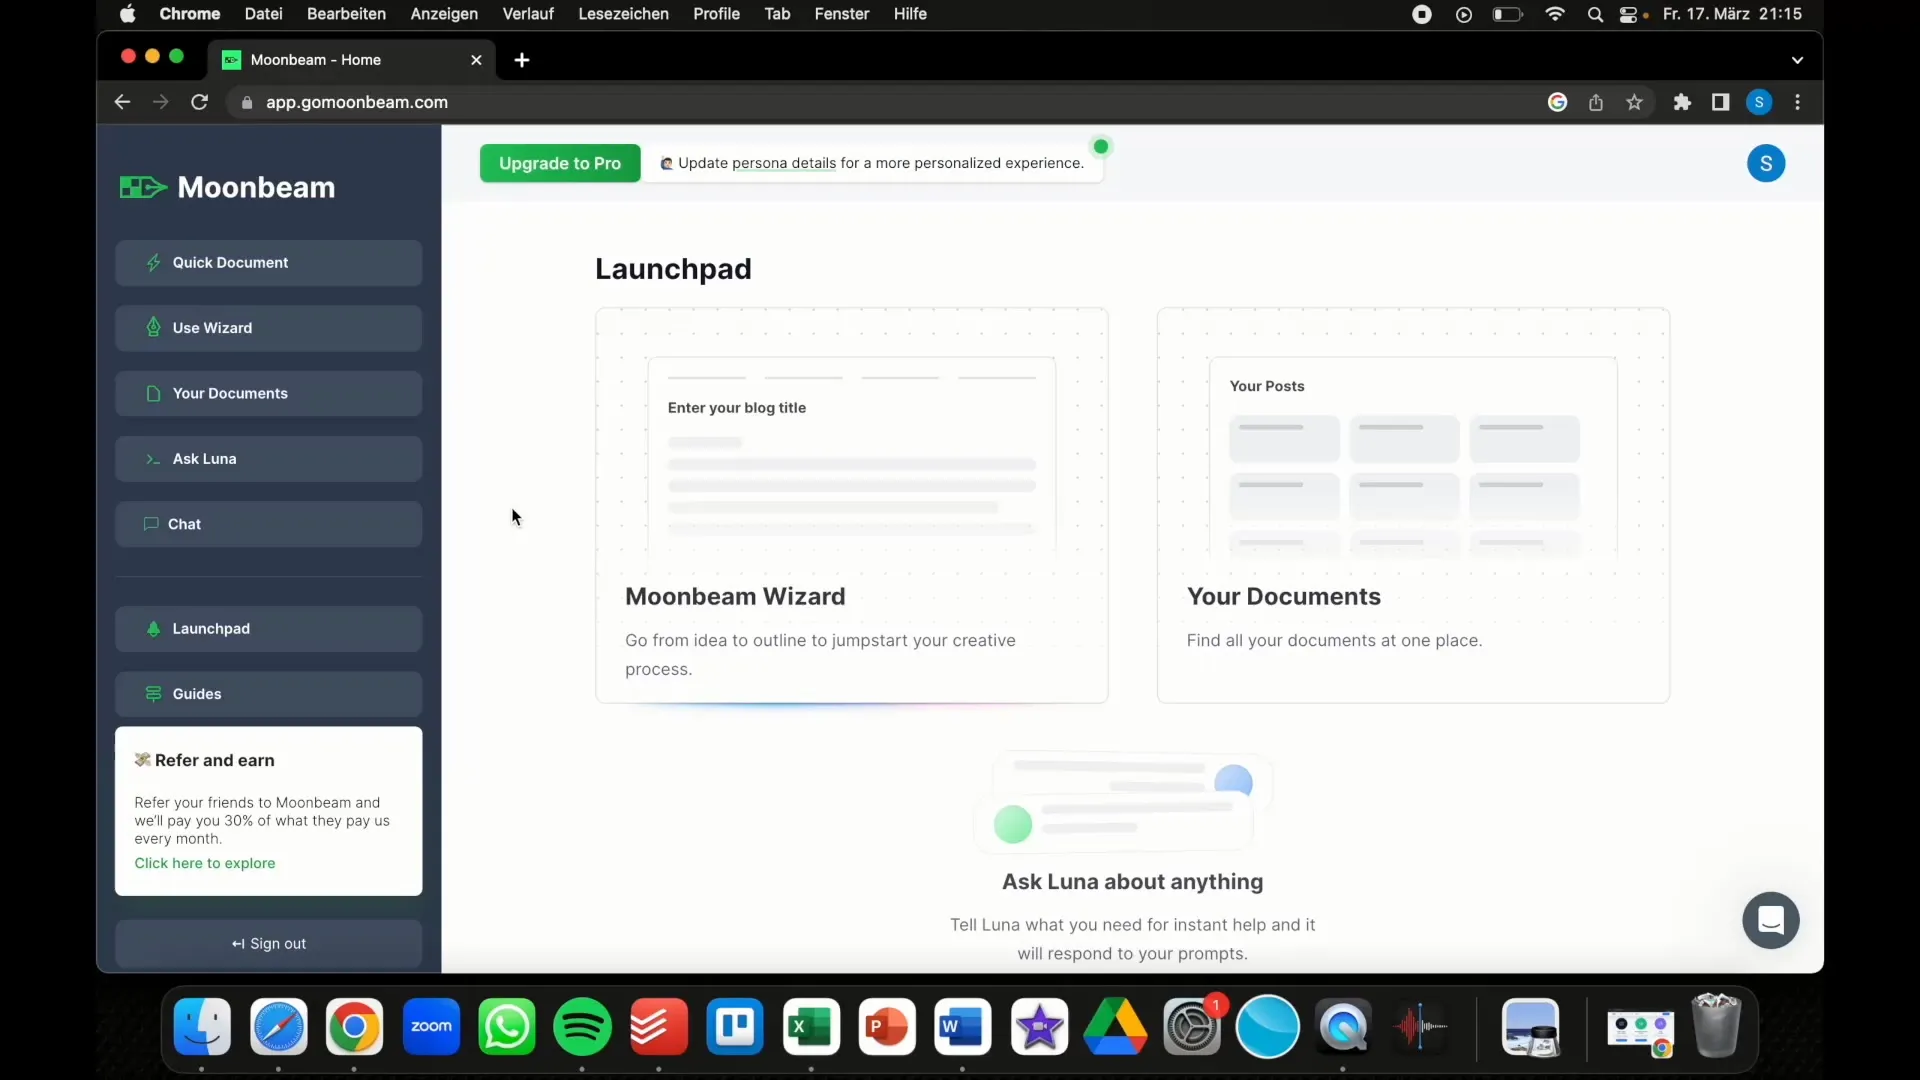Image resolution: width=1920 pixels, height=1080 pixels.
Task: Select Zoom app in macOS Dock
Action: (x=430, y=1026)
